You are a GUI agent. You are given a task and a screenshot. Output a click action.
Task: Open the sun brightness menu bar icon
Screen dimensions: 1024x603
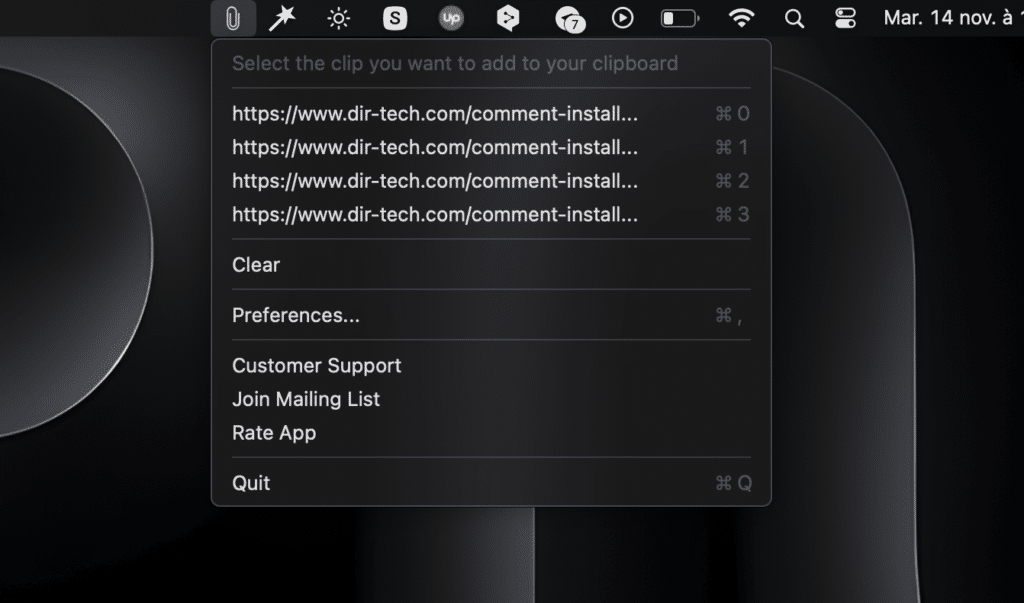[338, 18]
